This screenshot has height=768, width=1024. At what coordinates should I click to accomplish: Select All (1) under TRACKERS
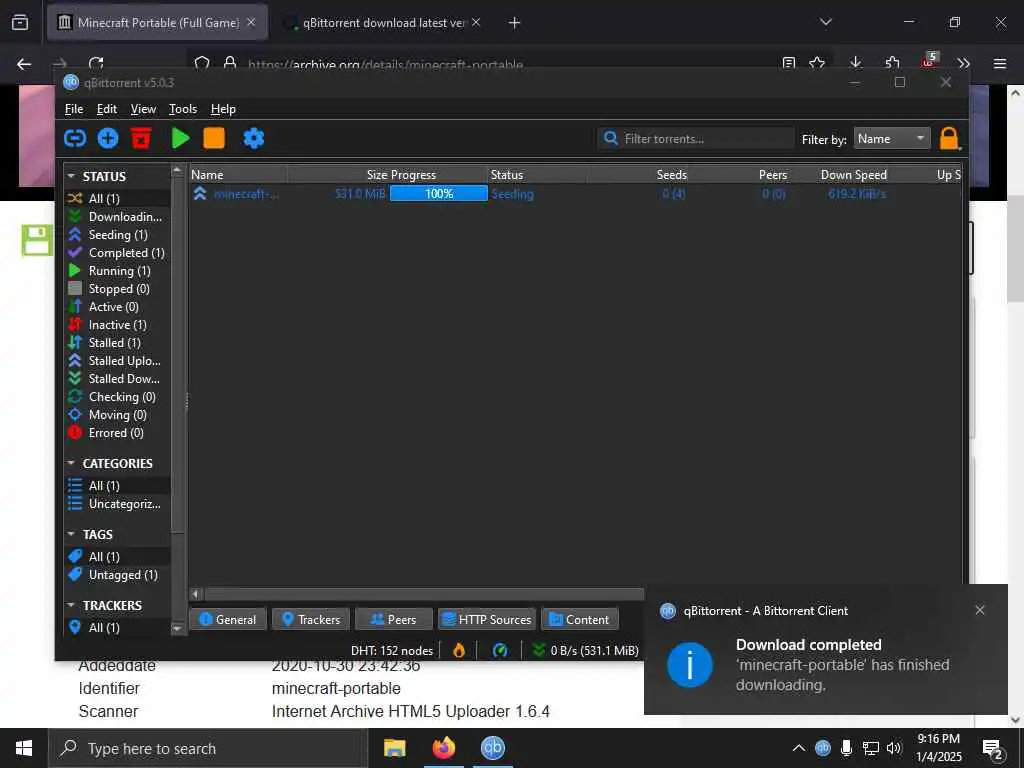point(118,628)
